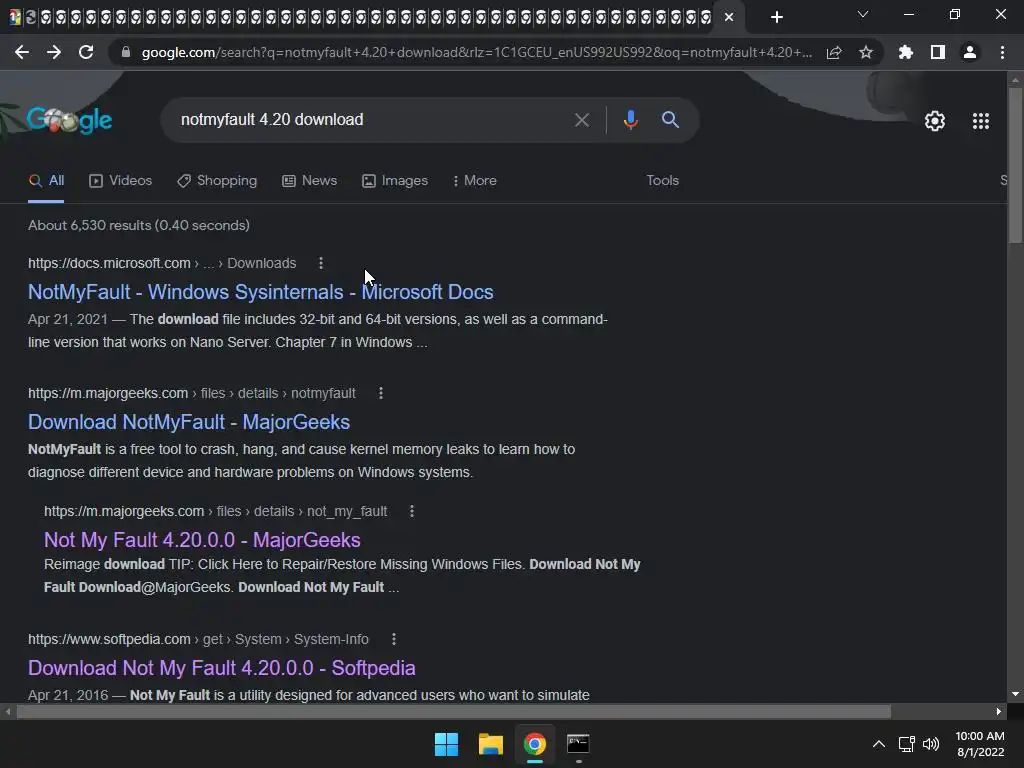
Task: Share this page from the address bar
Action: (834, 52)
